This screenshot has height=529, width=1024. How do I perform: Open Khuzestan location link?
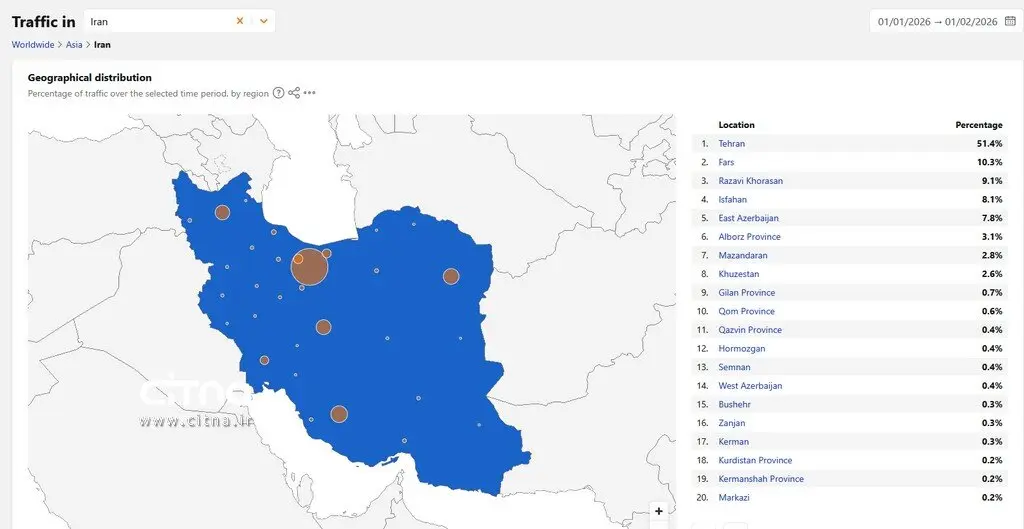(x=739, y=274)
